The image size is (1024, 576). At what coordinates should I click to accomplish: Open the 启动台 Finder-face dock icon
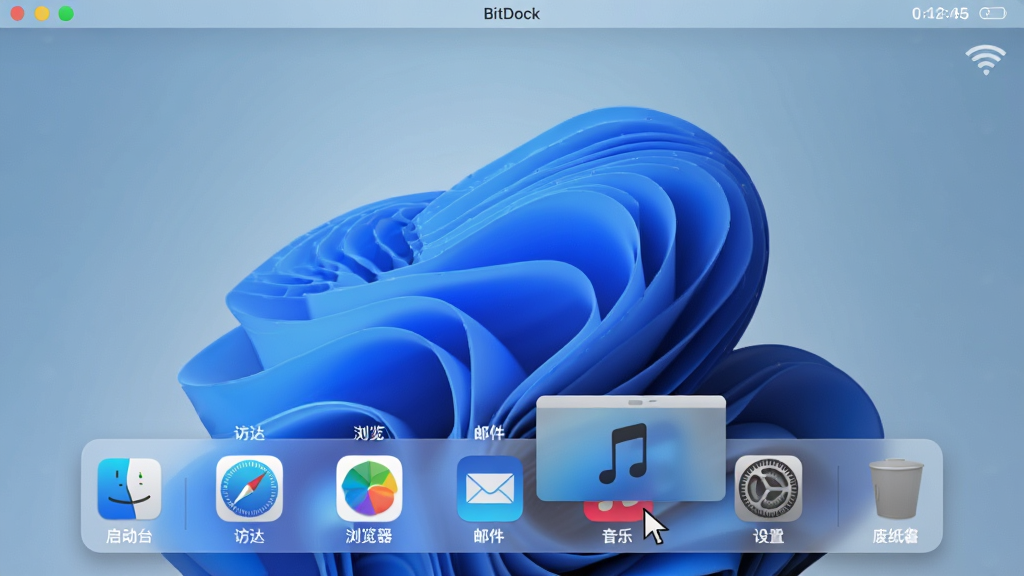[x=129, y=488]
